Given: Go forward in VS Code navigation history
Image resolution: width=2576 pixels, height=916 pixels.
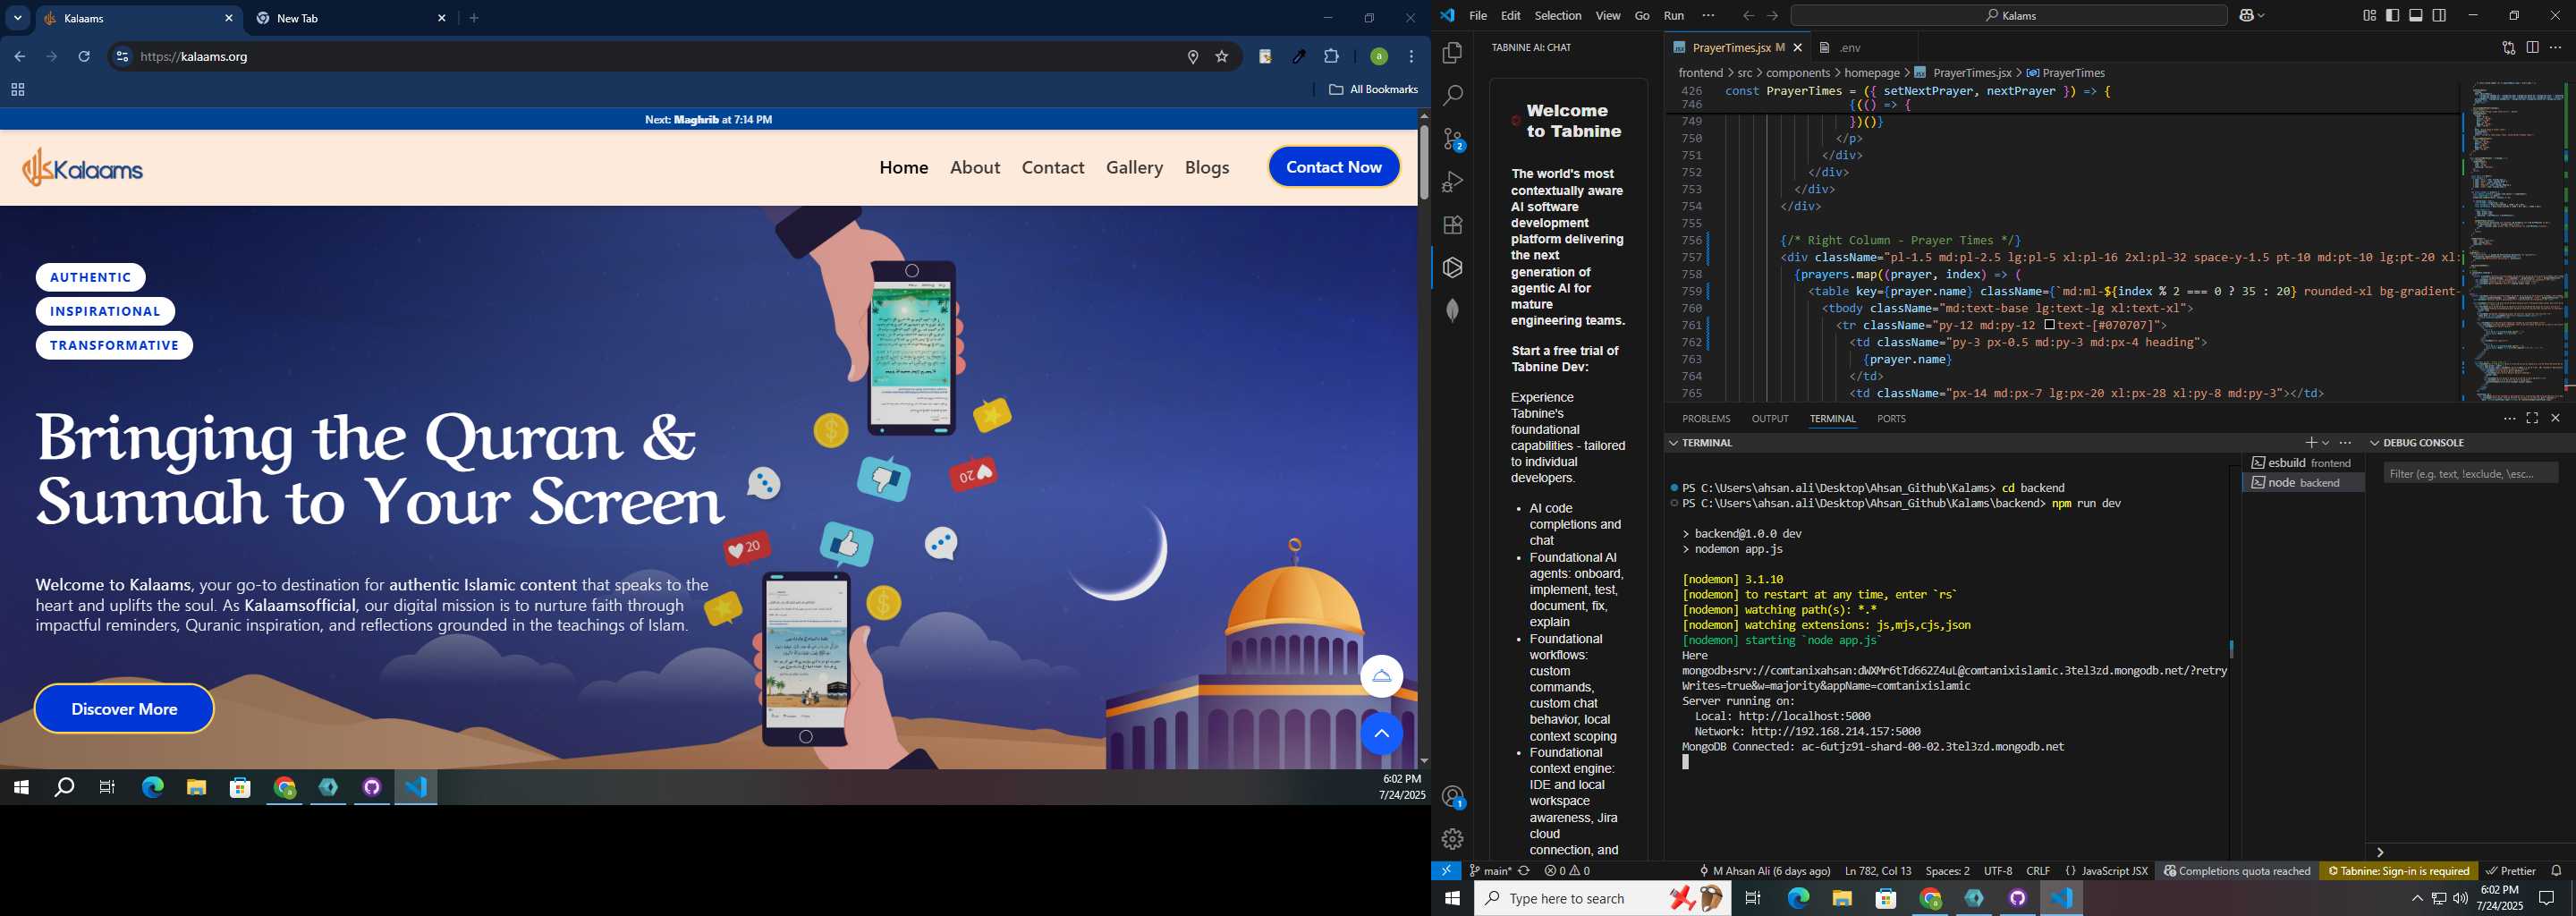Looking at the screenshot, I should click(x=1772, y=16).
